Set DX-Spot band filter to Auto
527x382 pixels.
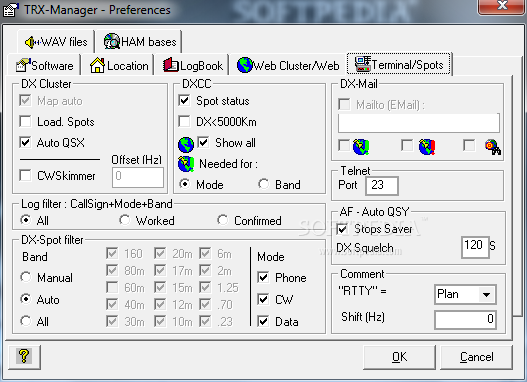click(26, 299)
